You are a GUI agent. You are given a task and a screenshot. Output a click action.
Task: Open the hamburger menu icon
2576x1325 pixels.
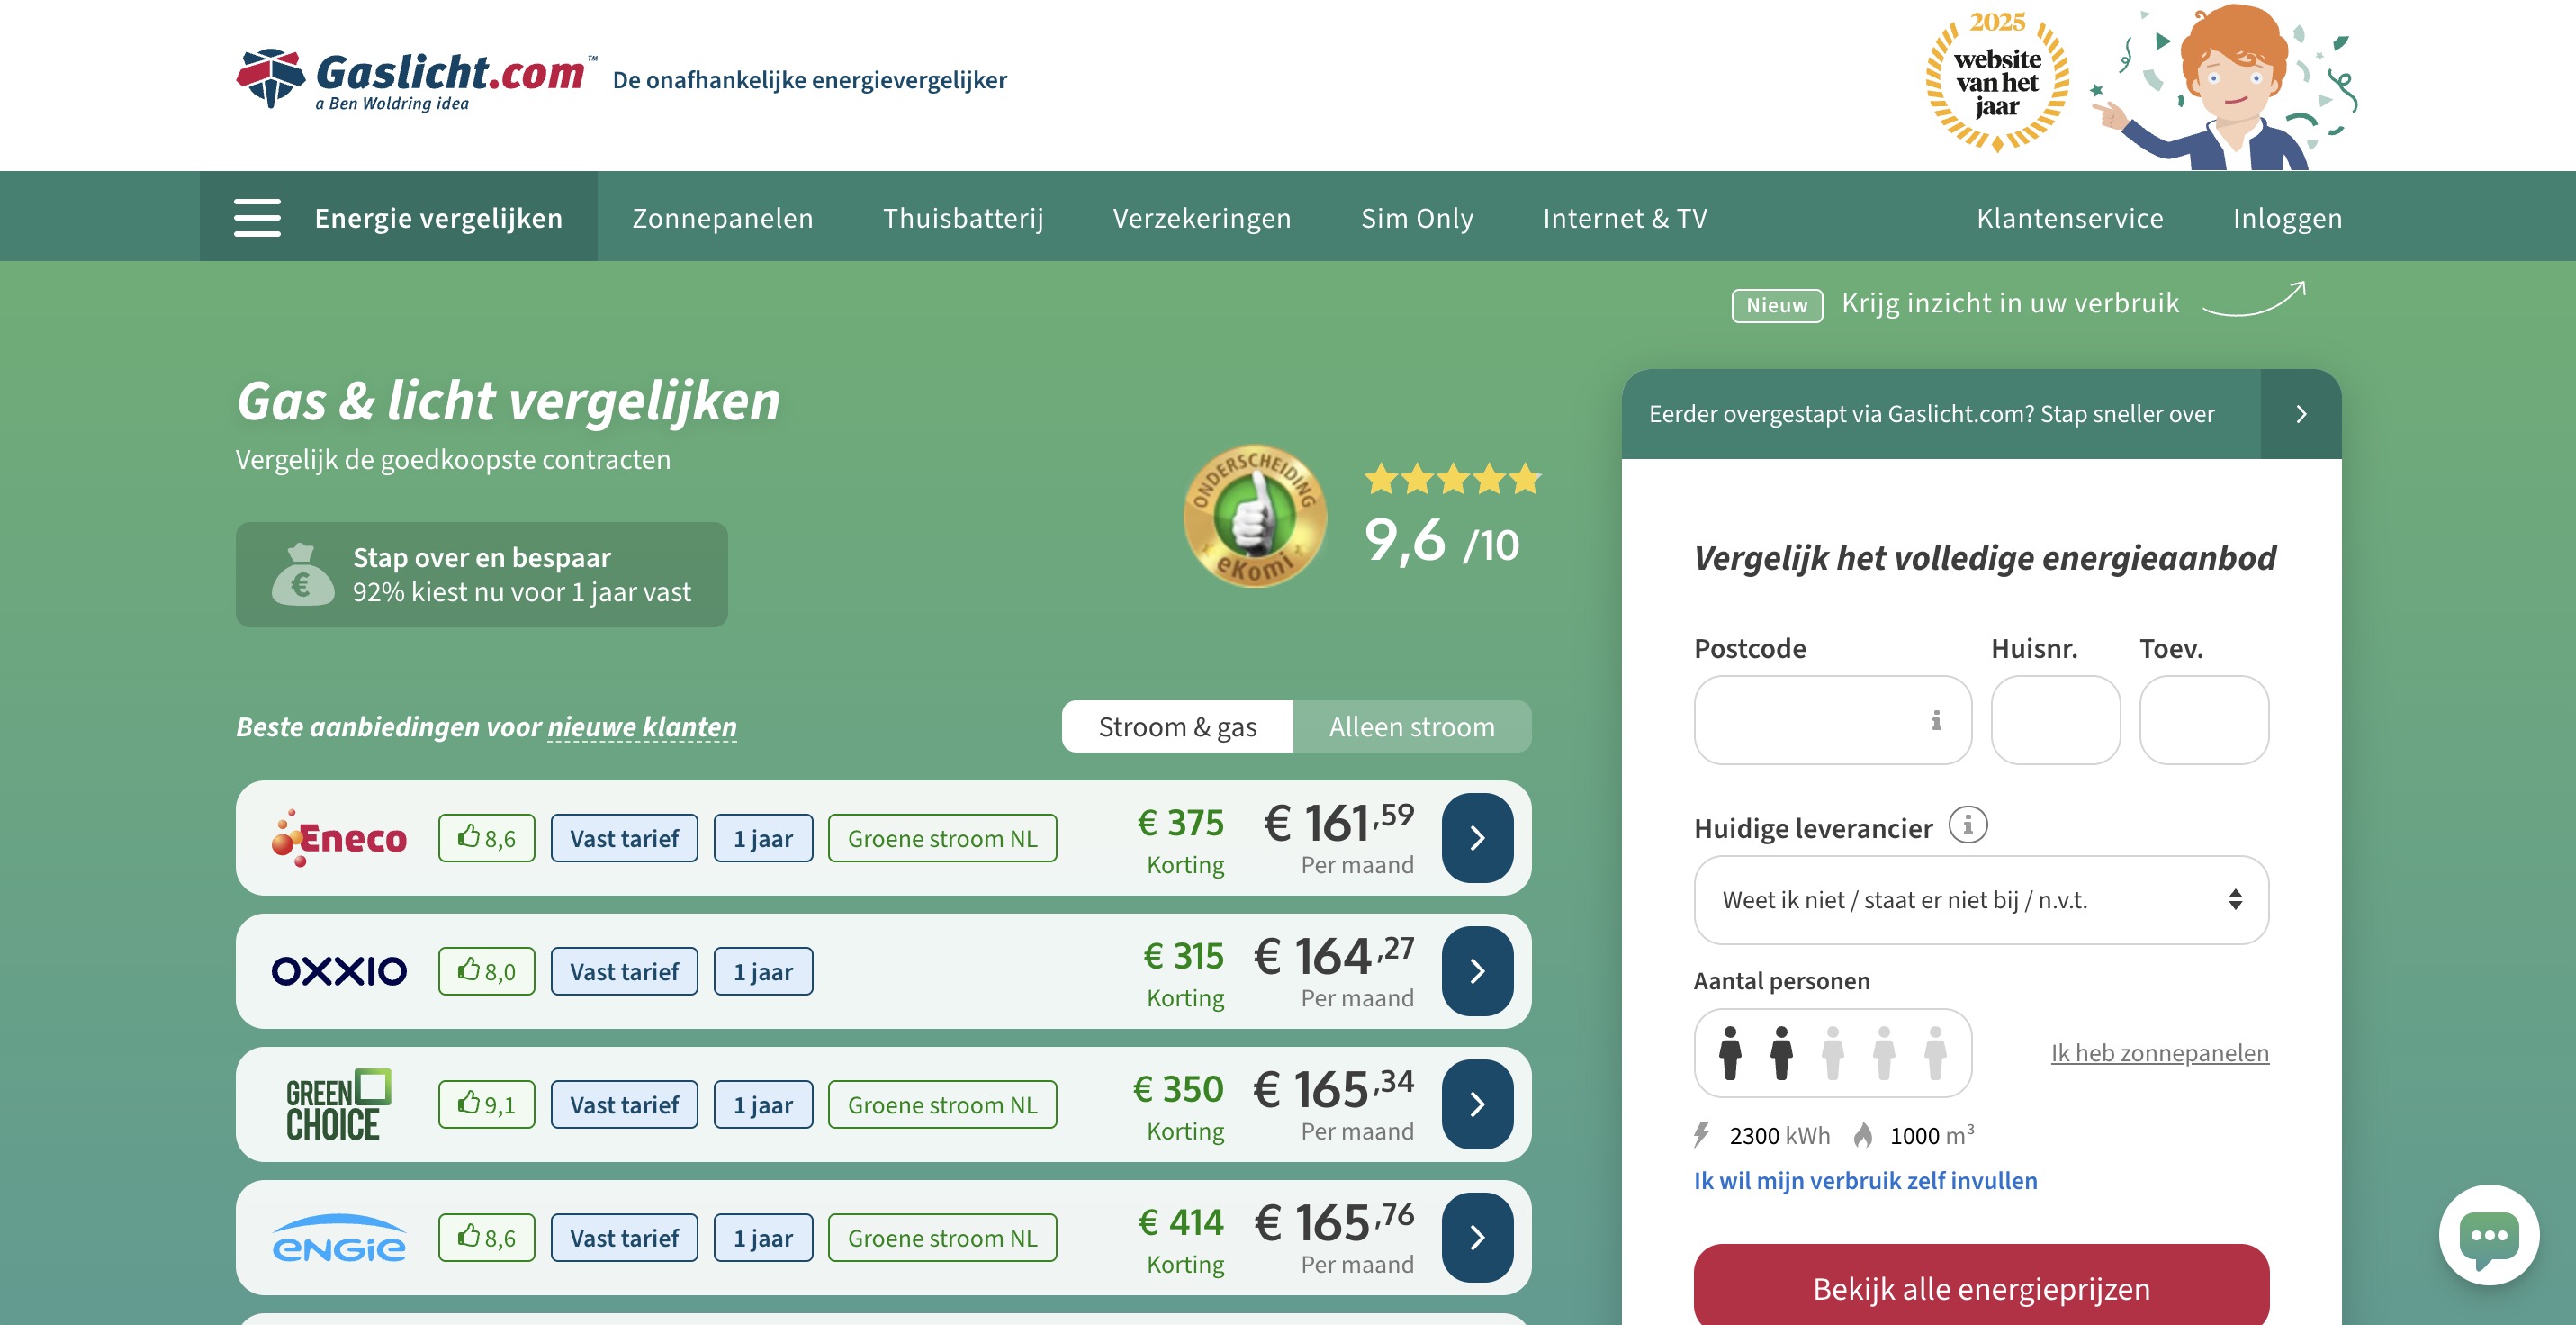[x=257, y=218]
